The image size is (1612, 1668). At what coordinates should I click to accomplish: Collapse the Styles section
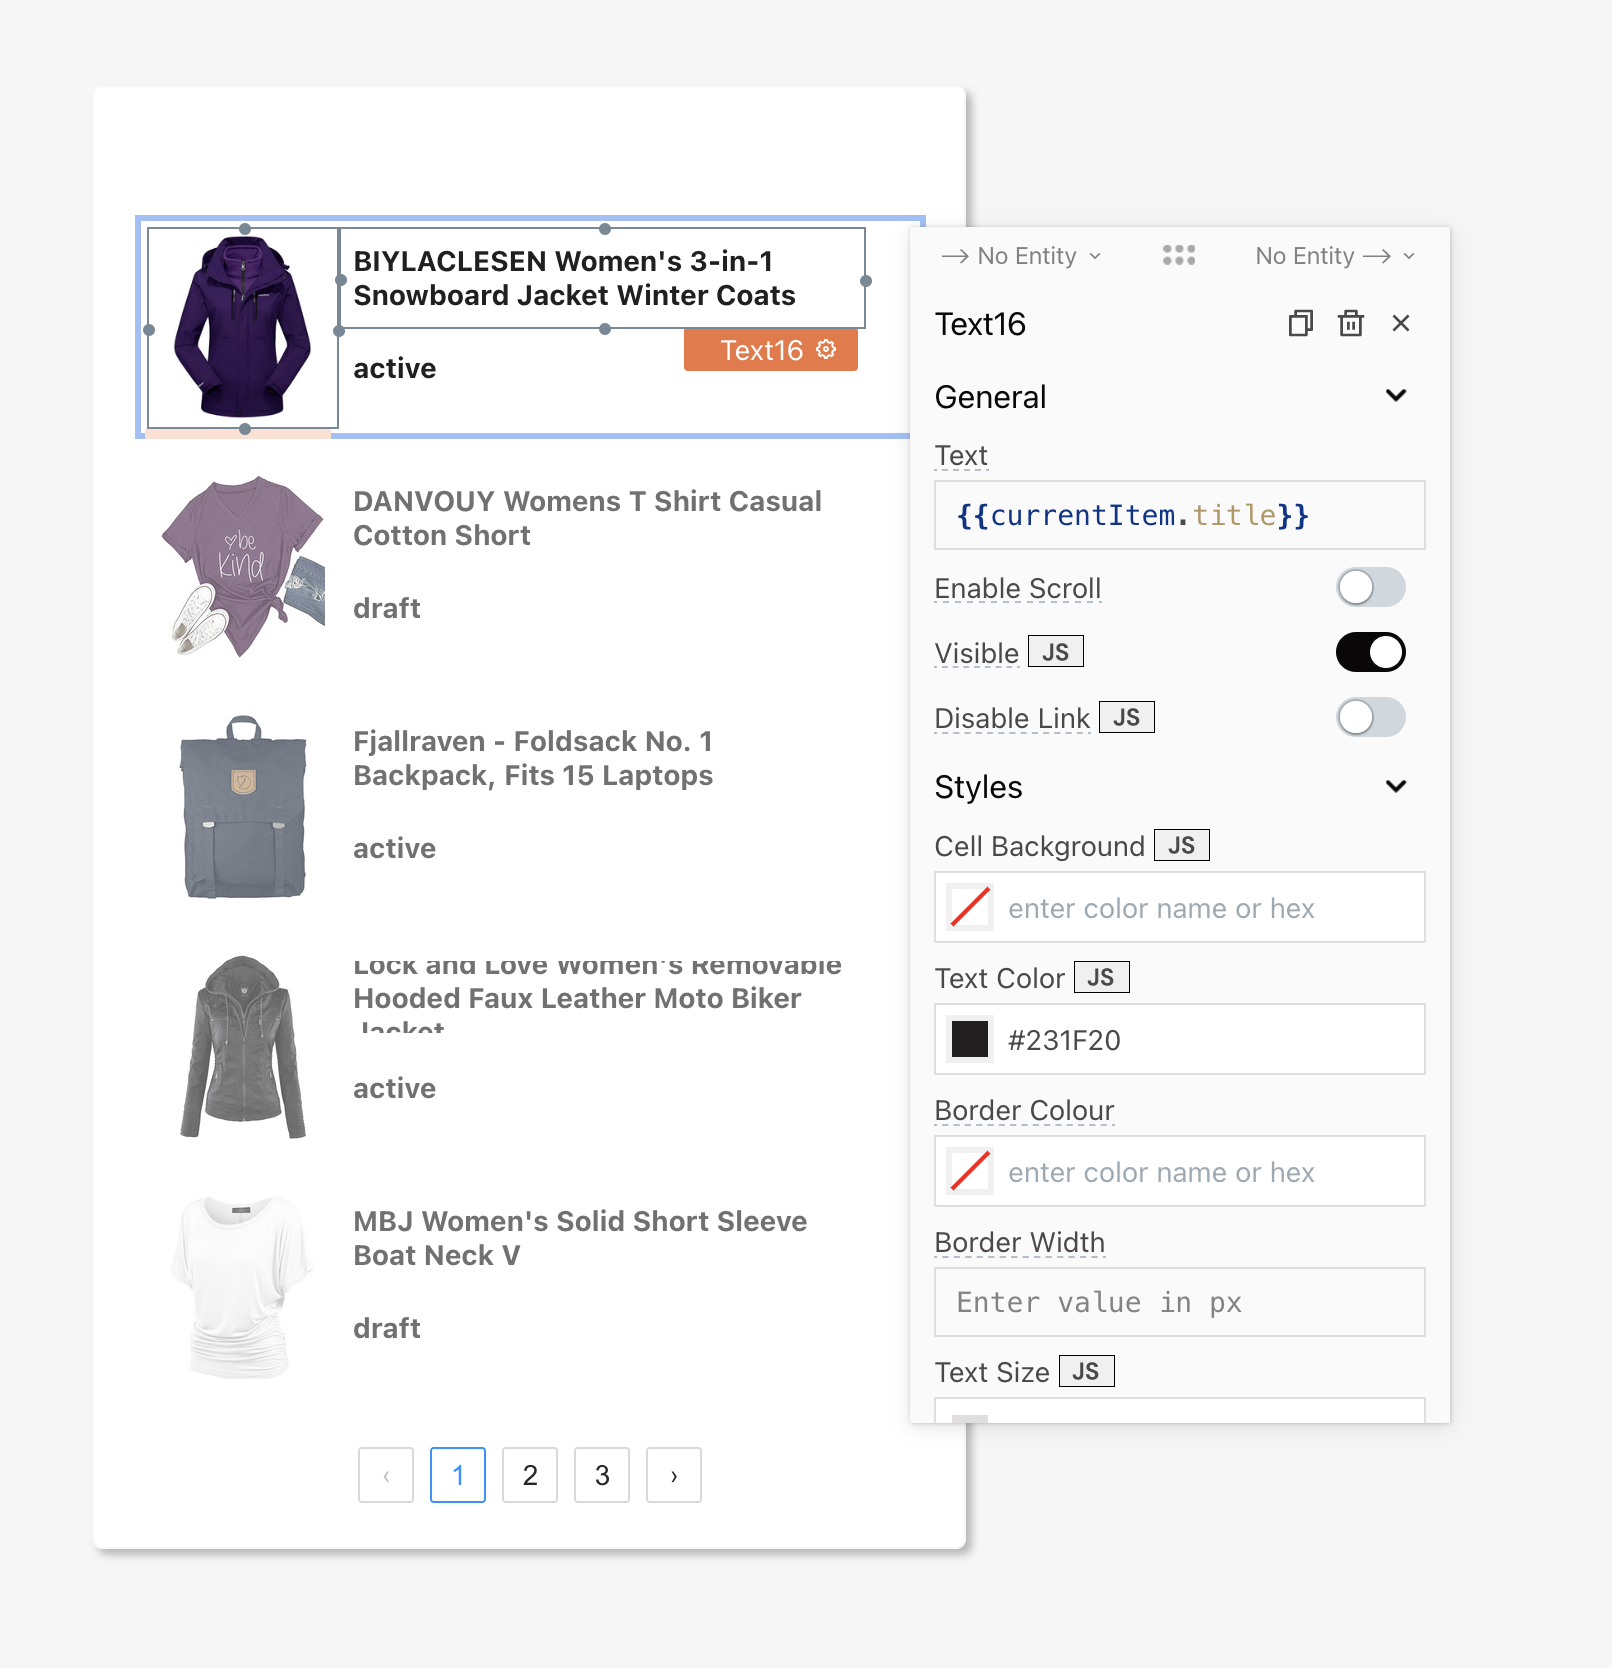1396,786
